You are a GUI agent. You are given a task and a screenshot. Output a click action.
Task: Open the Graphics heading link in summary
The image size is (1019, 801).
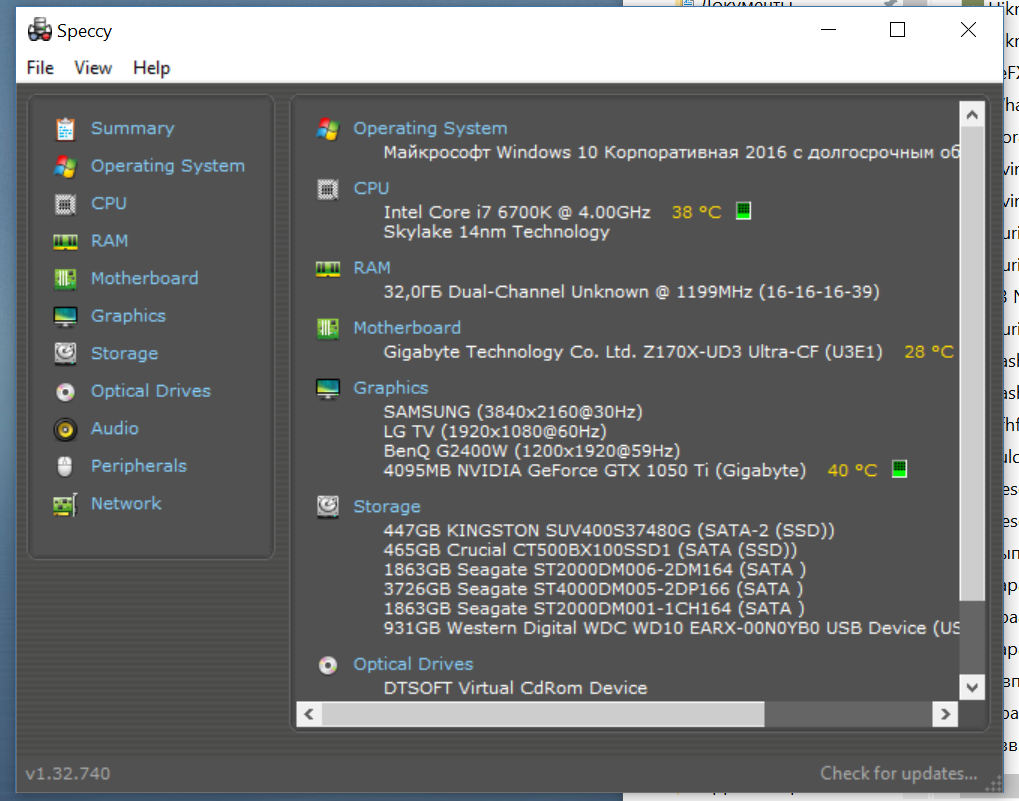click(x=391, y=388)
